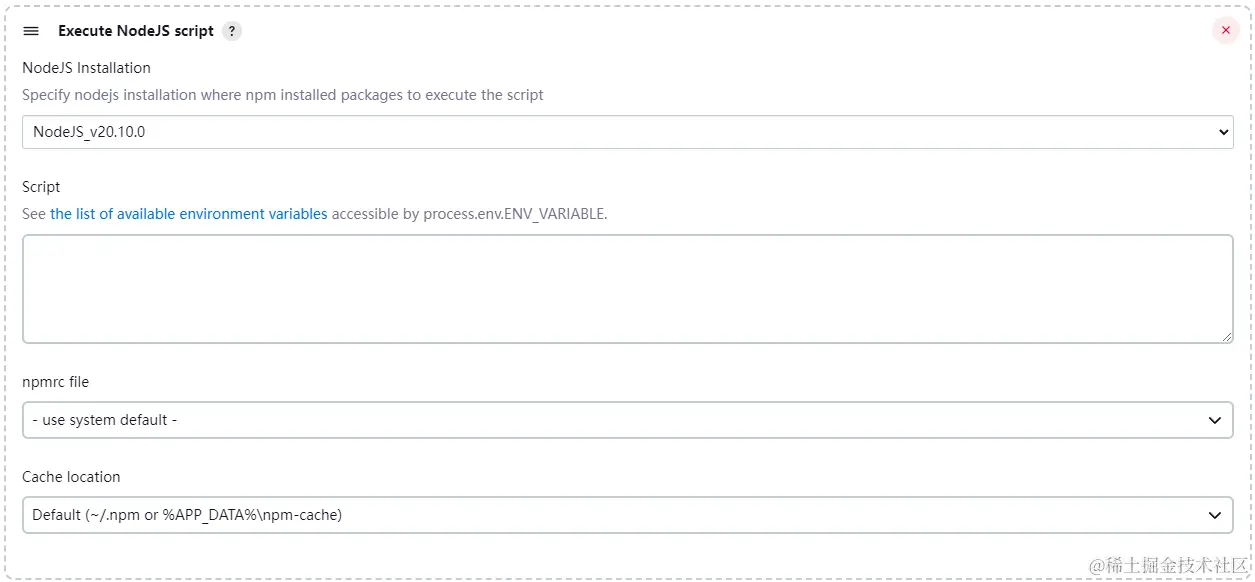Open the list of available environment variables link
This screenshot has height=582, width=1255.
pyautogui.click(x=188, y=214)
